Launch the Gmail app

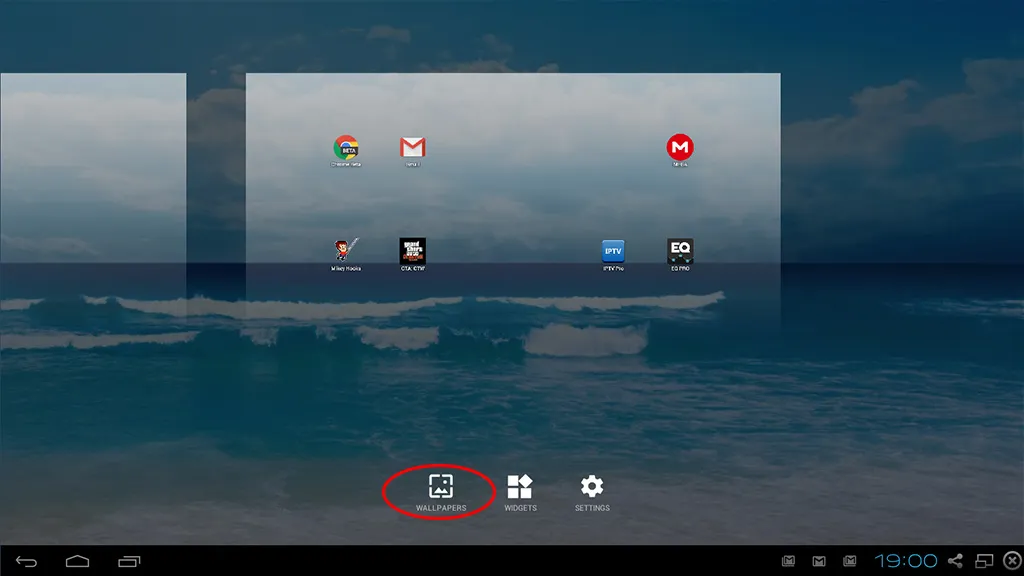click(413, 148)
